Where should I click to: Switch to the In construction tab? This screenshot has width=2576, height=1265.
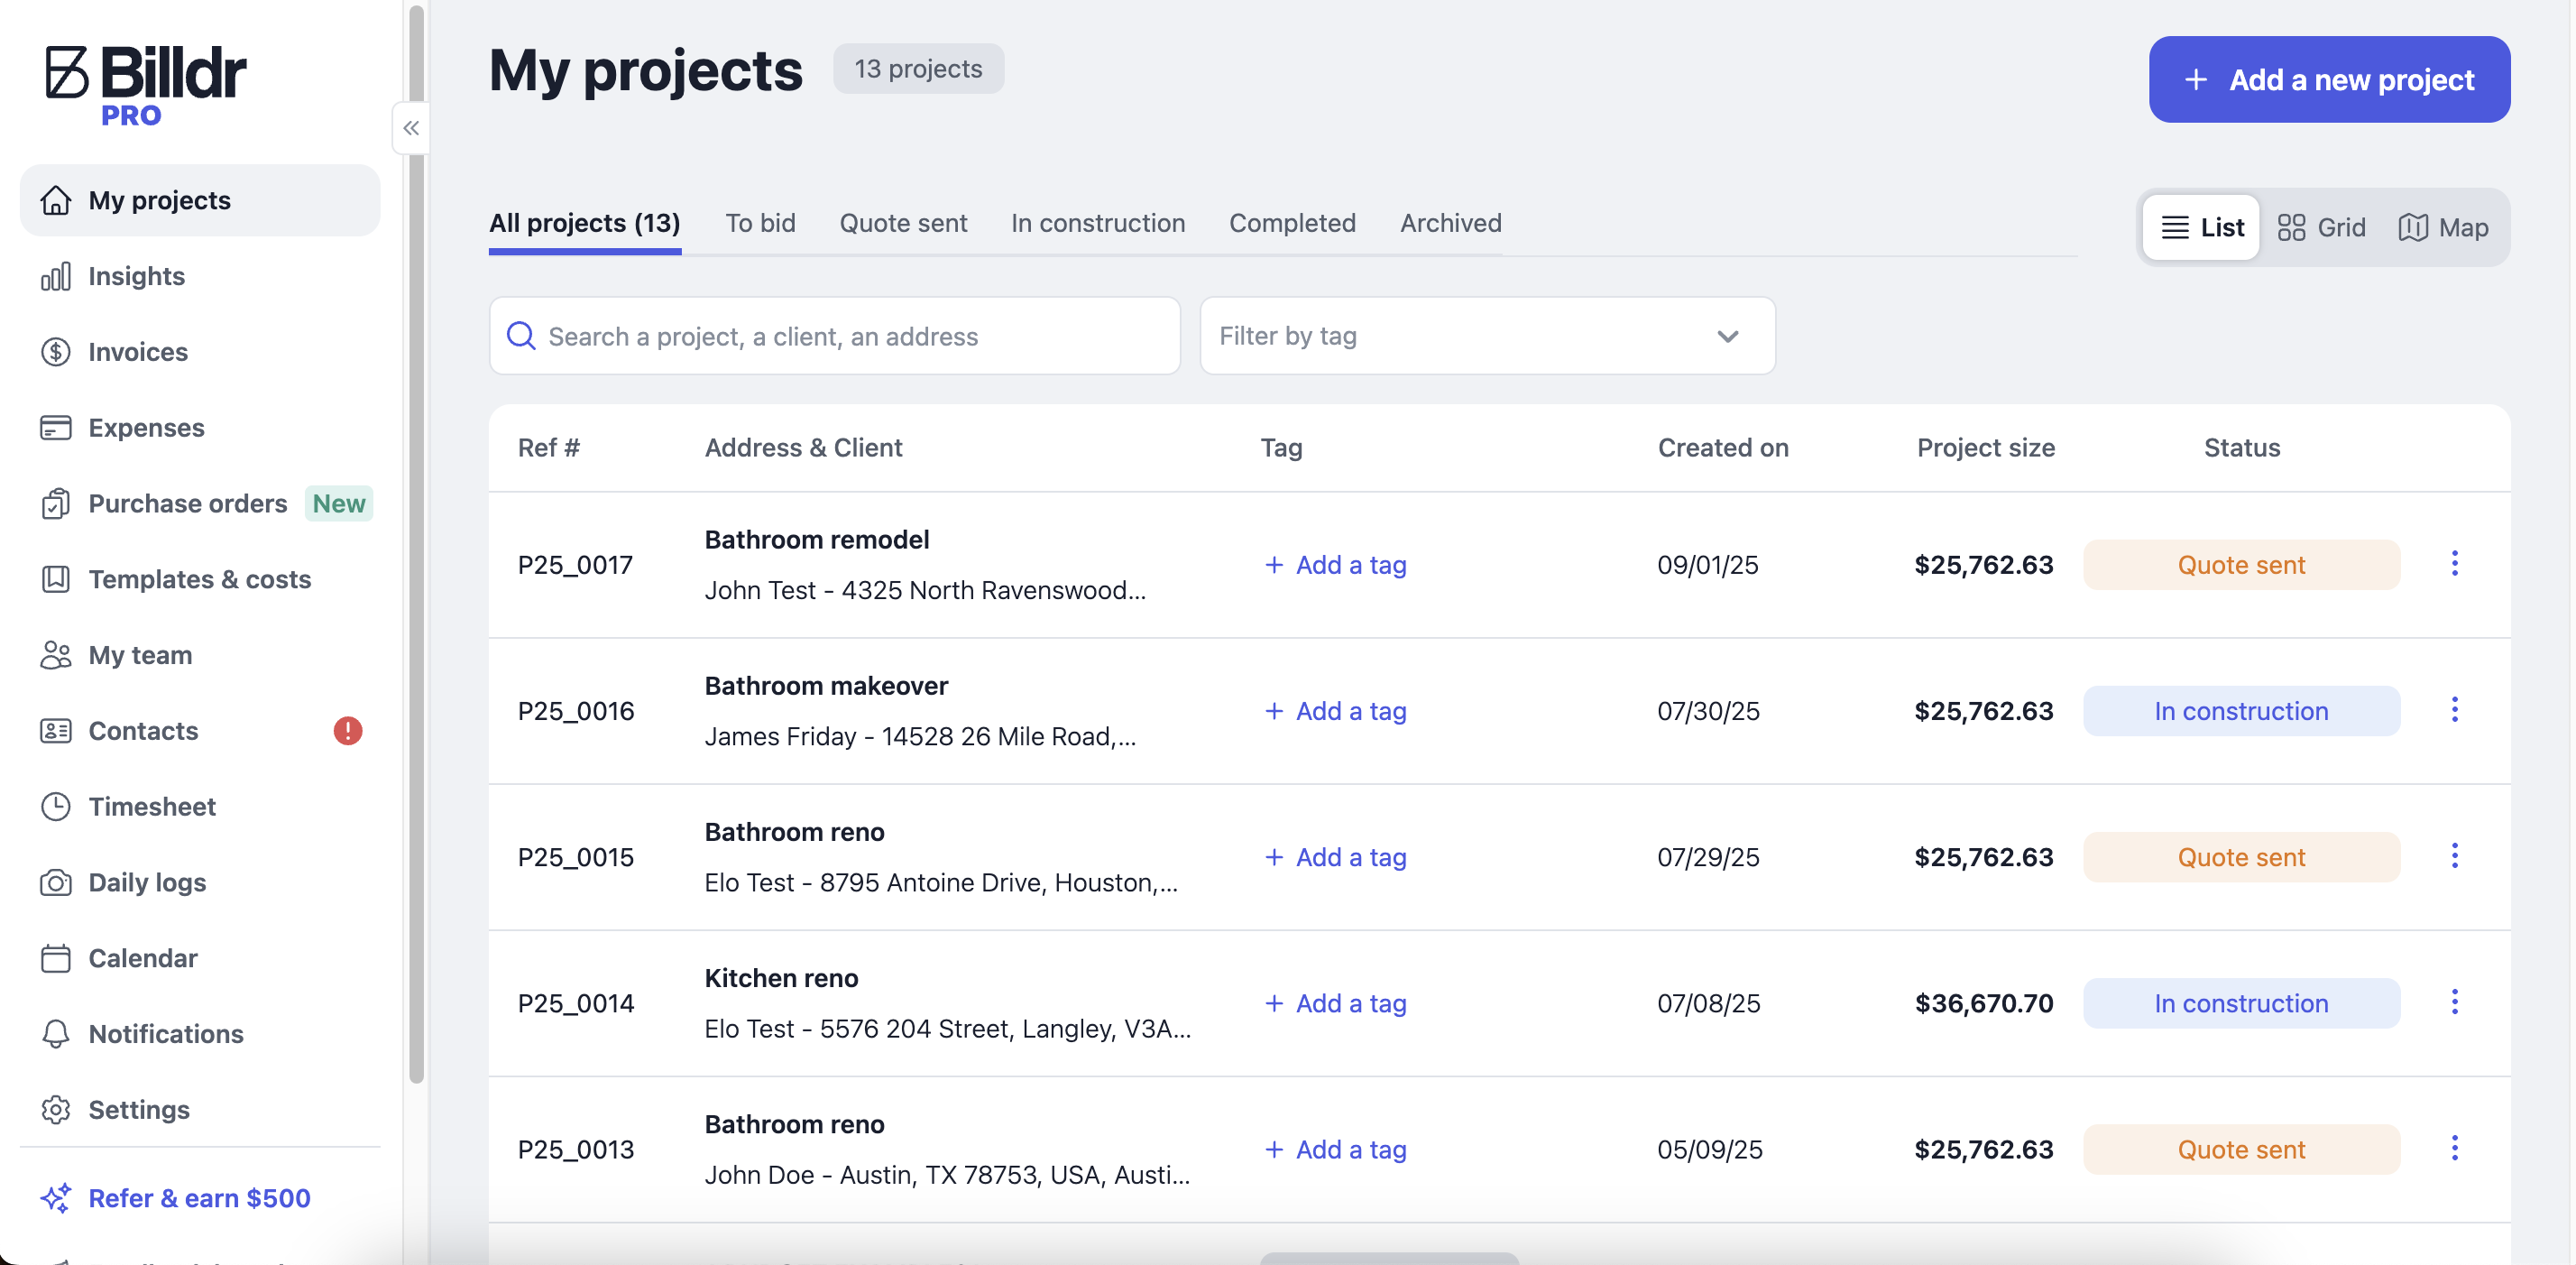coord(1098,223)
